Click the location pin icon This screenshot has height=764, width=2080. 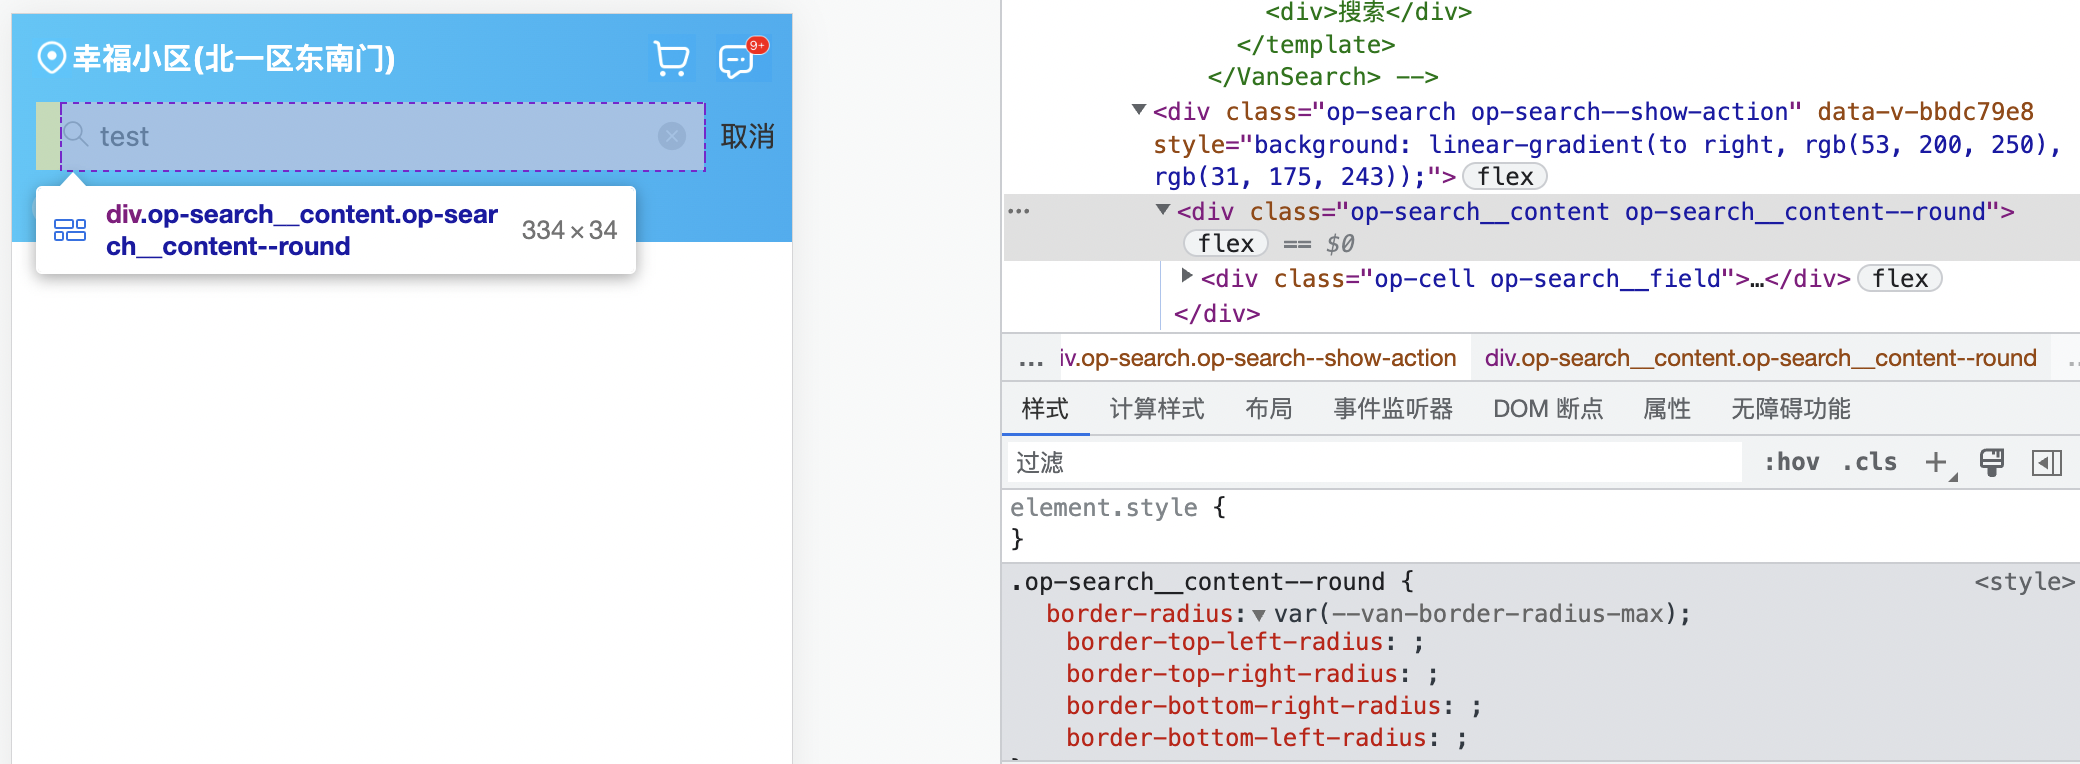click(x=51, y=58)
